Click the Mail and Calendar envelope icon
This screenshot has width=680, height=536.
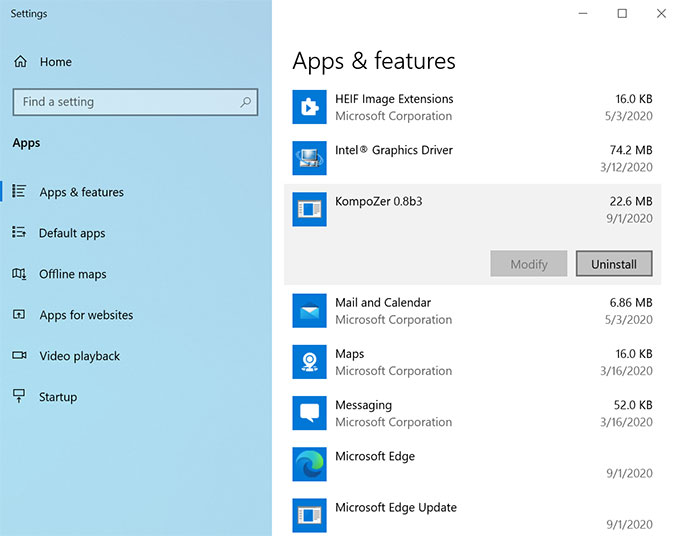tap(309, 310)
